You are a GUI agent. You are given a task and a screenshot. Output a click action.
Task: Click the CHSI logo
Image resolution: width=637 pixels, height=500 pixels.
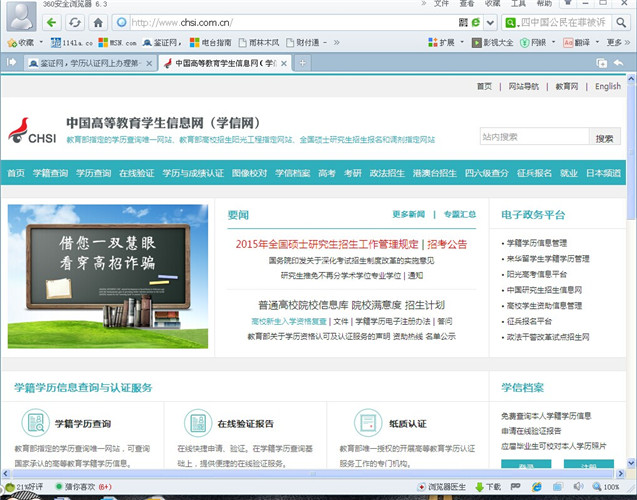(32, 131)
